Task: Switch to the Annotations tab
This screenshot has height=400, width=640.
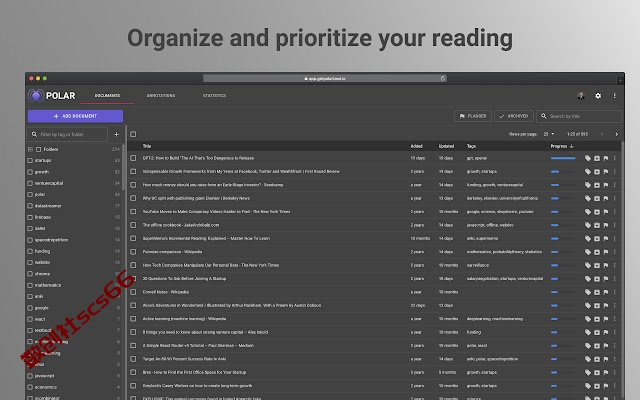Action: click(x=161, y=96)
